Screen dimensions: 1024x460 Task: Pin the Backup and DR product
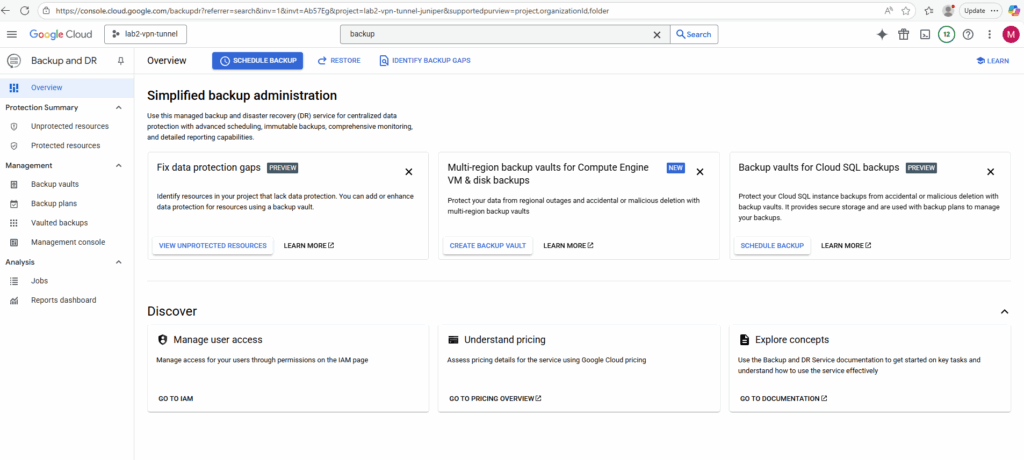121,61
